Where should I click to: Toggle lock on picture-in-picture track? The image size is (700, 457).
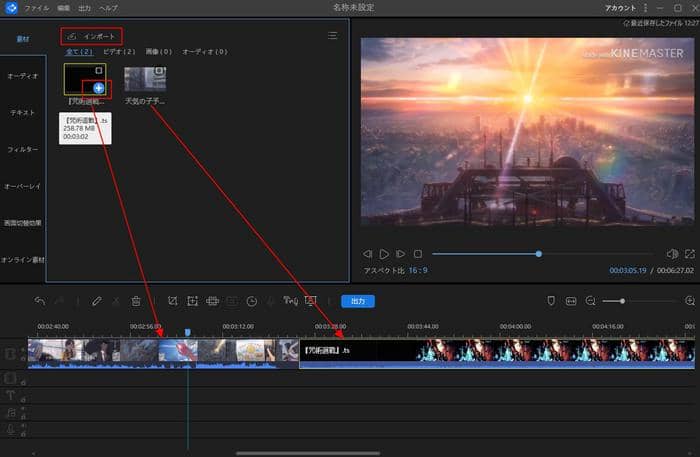click(23, 382)
